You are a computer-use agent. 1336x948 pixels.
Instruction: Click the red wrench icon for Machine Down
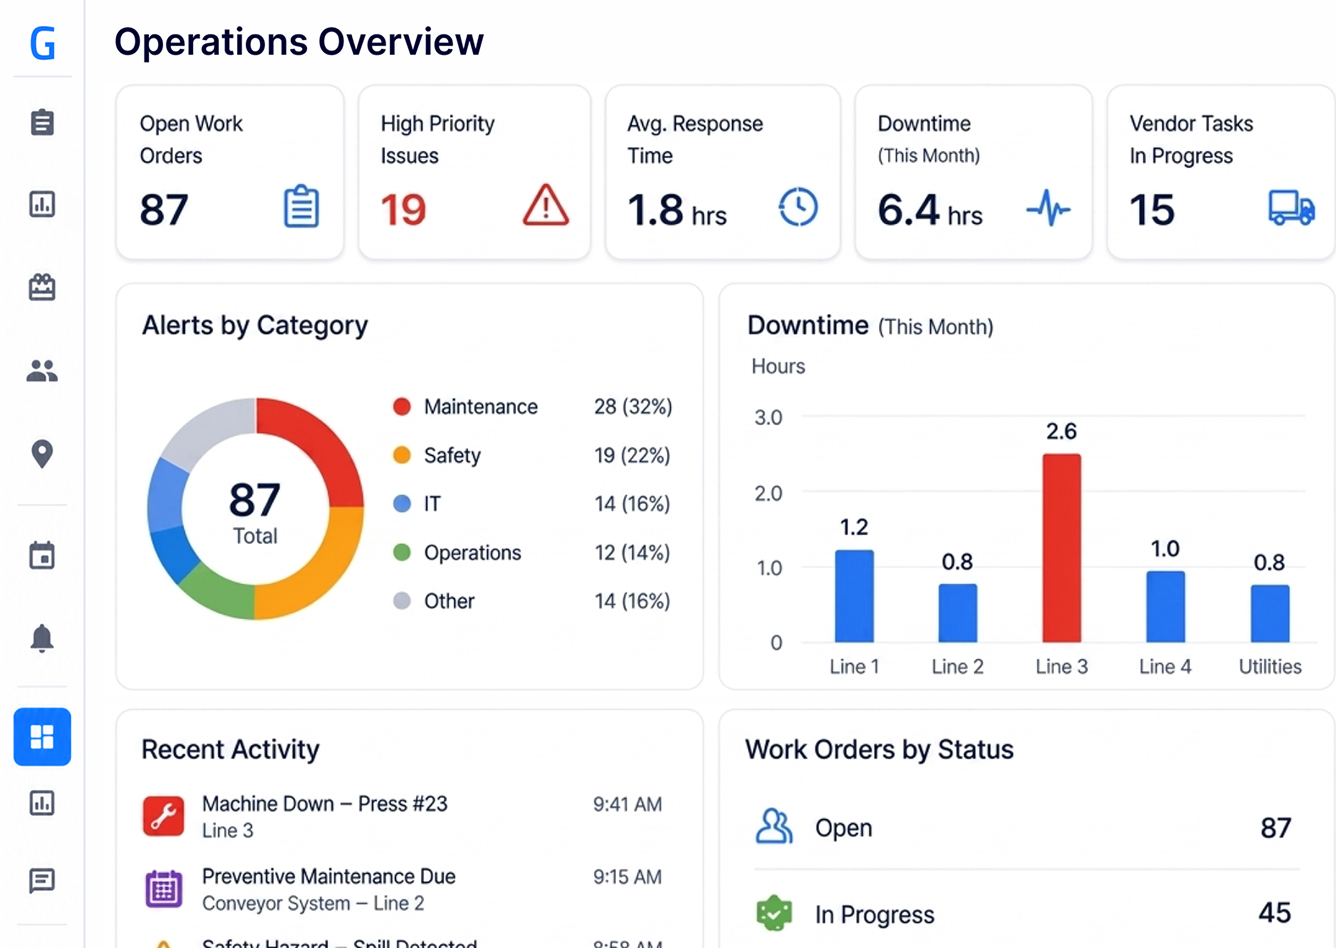coord(163,816)
